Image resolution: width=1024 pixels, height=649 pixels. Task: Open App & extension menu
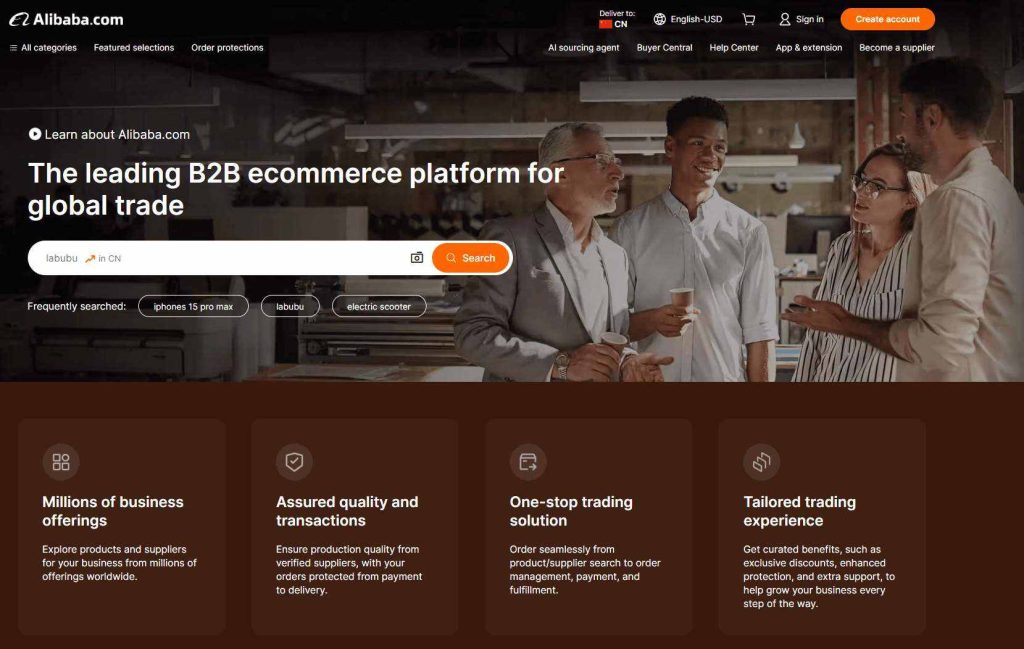[808, 48]
